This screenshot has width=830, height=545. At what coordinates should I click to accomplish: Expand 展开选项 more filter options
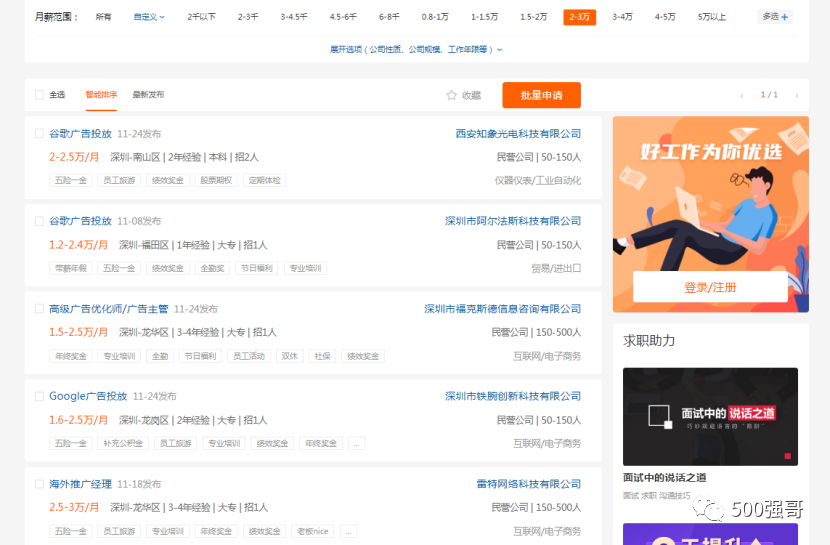pyautogui.click(x=416, y=49)
